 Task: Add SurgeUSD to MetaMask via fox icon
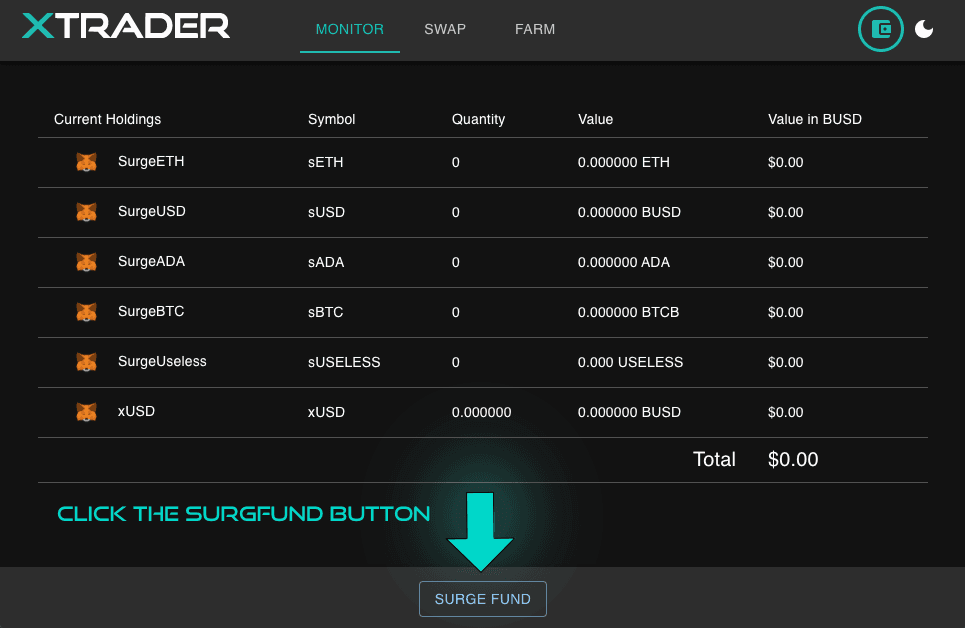pyautogui.click(x=86, y=212)
